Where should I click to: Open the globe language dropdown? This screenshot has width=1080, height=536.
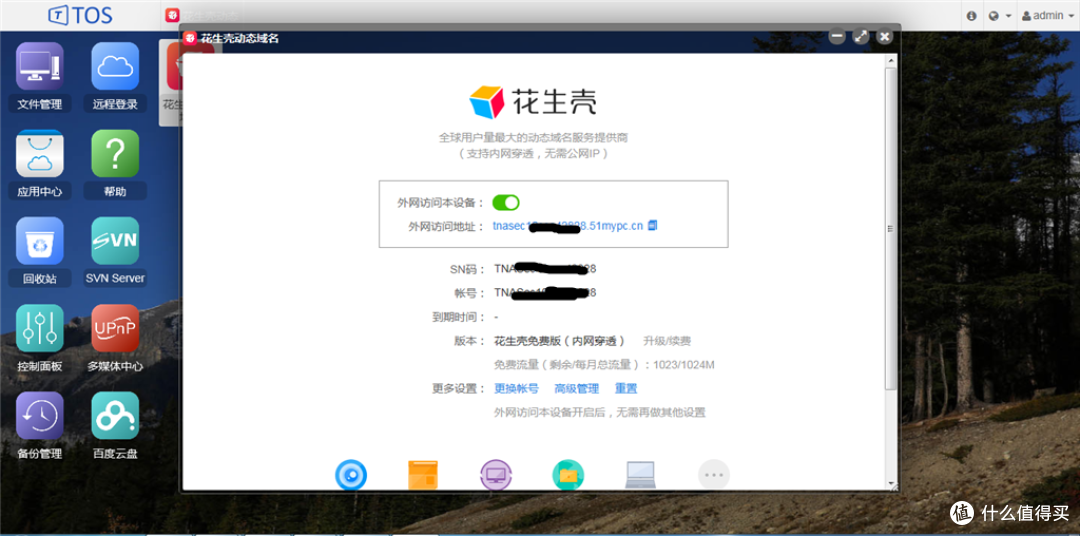coord(999,15)
